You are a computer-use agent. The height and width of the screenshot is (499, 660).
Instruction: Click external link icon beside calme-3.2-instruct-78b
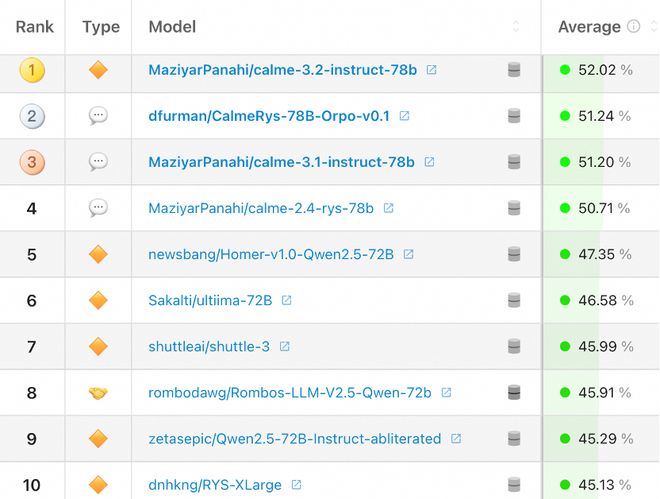[432, 70]
